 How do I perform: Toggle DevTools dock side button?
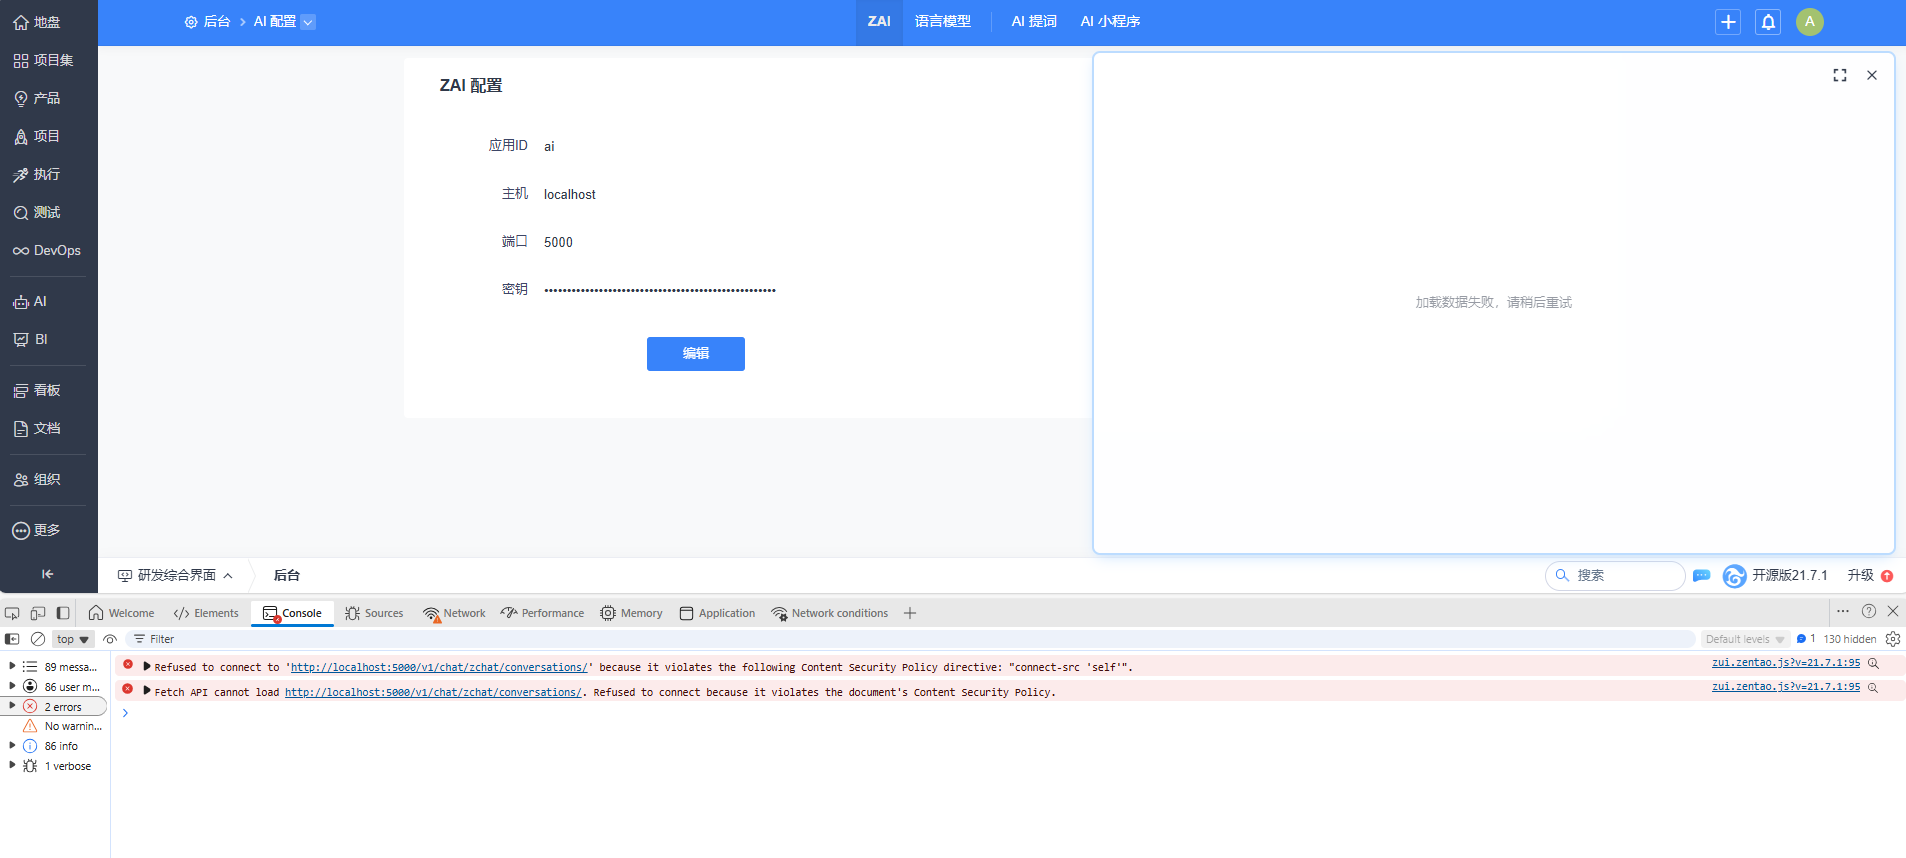click(63, 613)
